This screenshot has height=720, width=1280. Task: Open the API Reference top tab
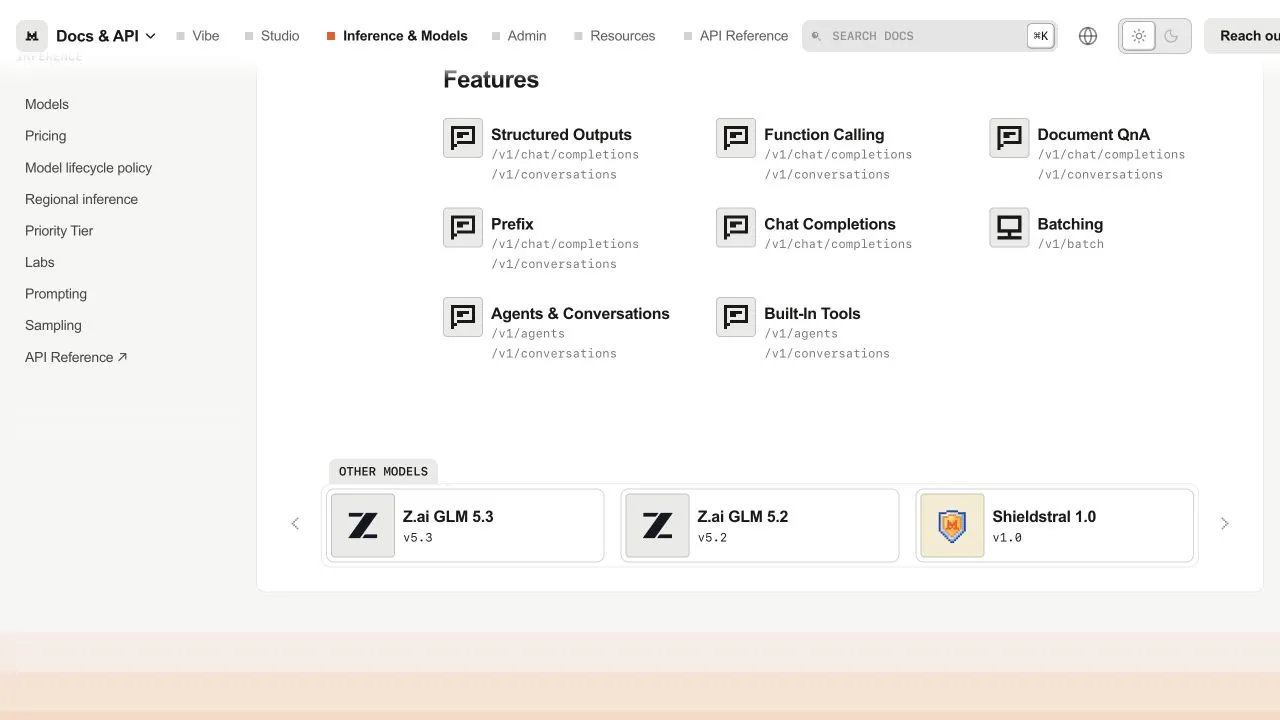tap(736, 36)
